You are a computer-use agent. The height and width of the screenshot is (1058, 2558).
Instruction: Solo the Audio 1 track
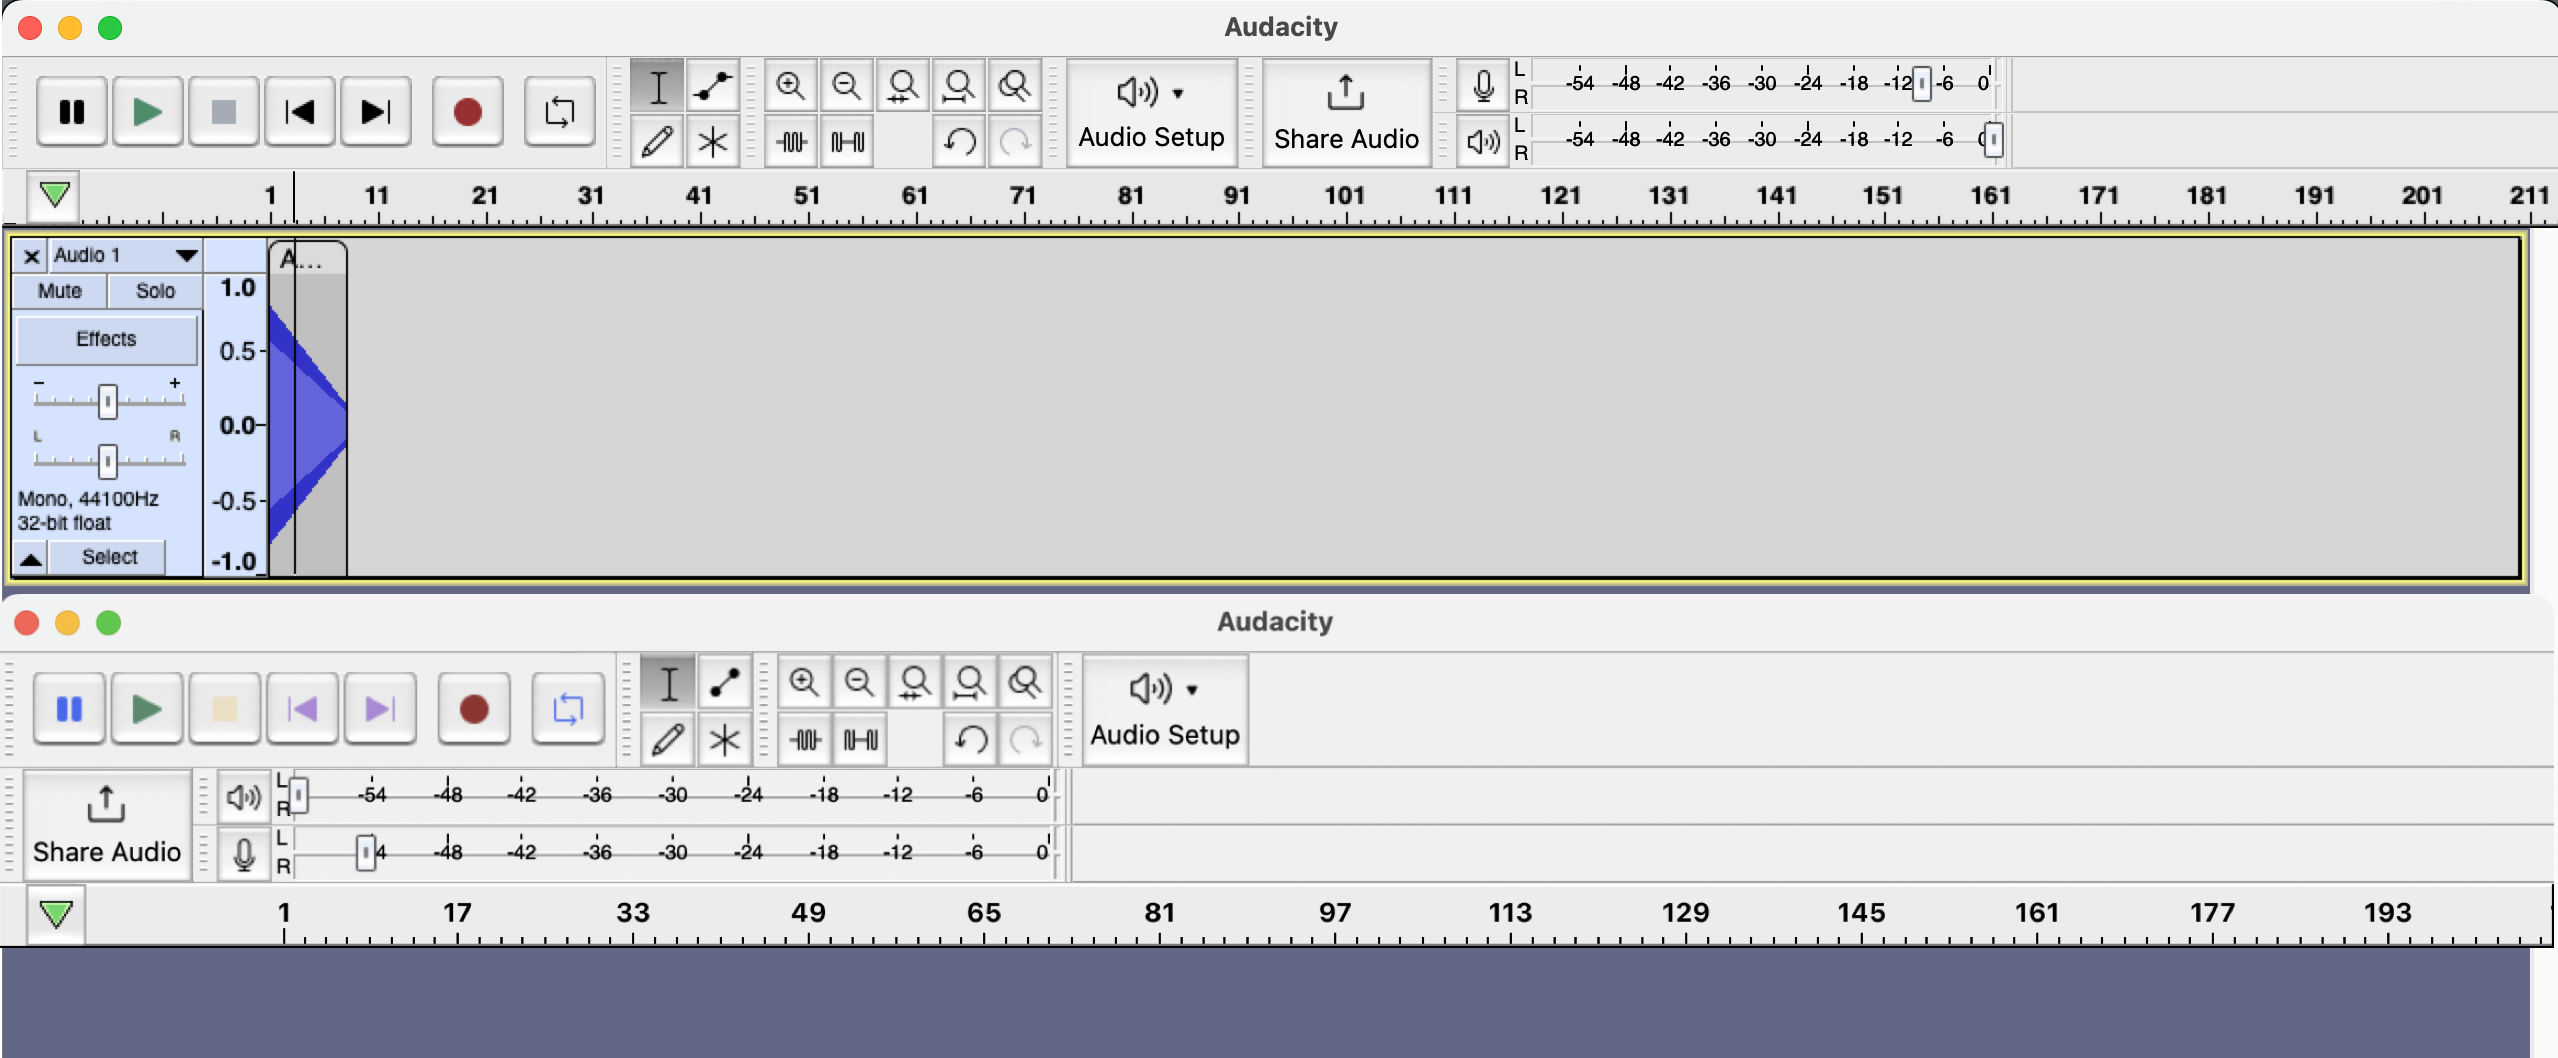tap(155, 290)
